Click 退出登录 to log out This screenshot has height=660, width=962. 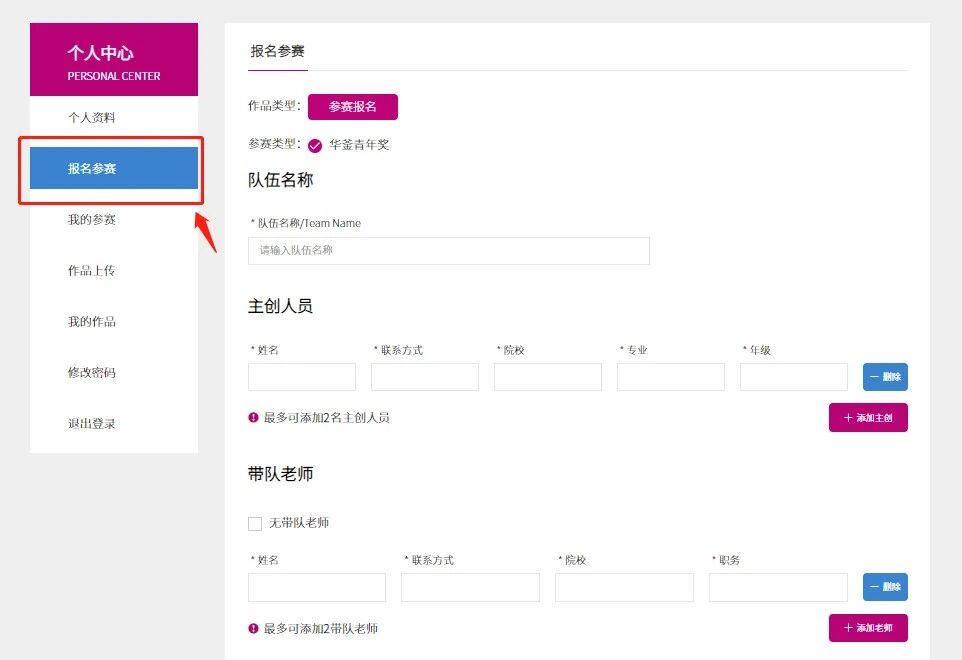point(92,424)
